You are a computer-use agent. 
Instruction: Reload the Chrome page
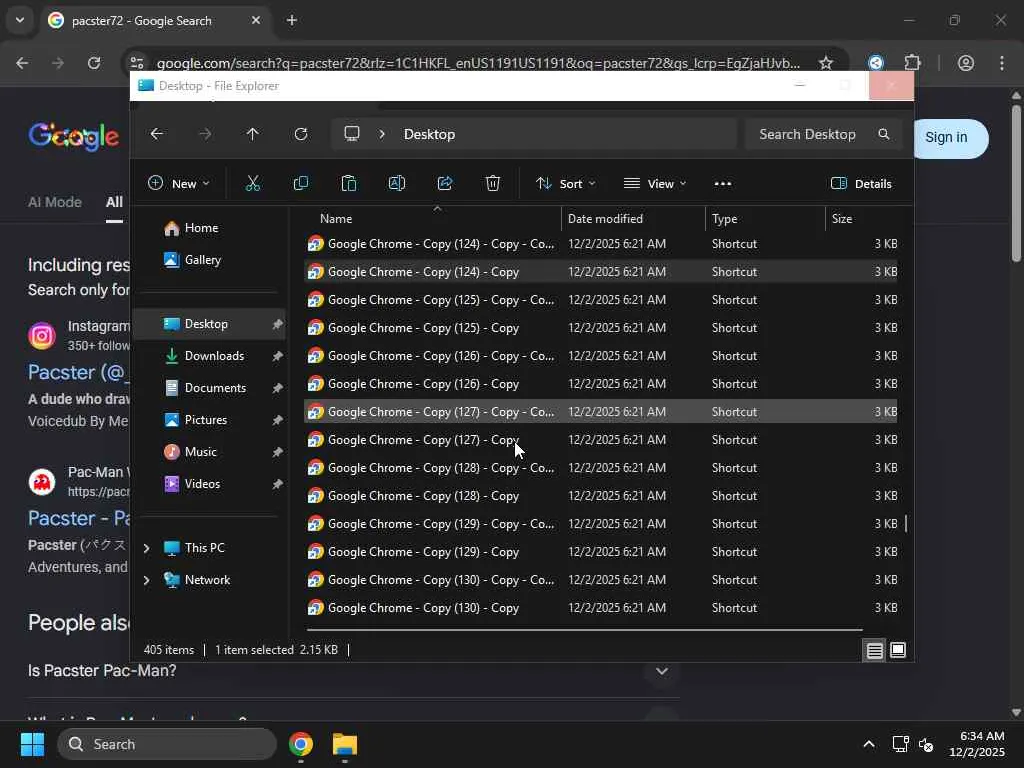point(94,63)
